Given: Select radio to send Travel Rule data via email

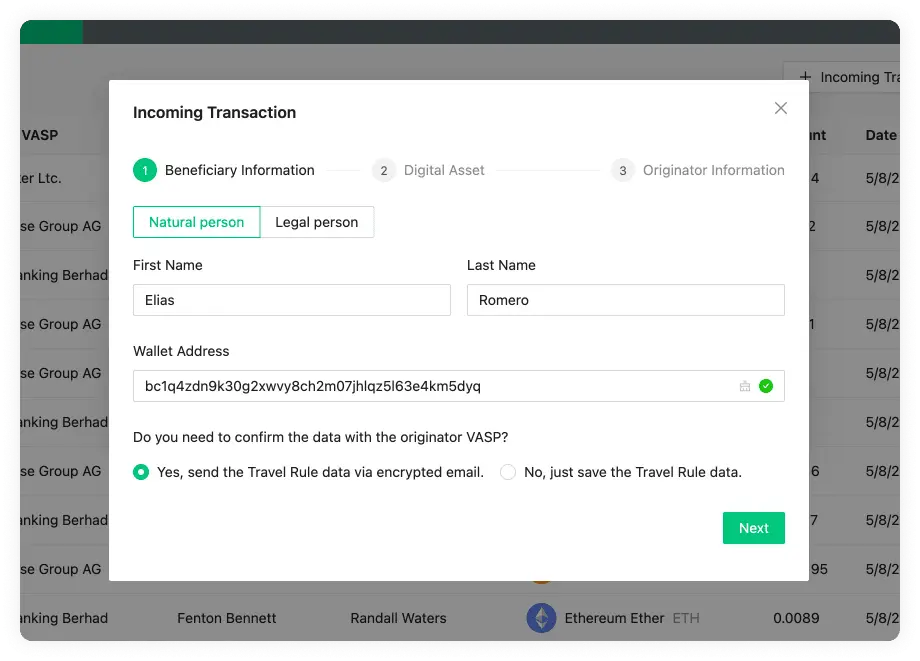Looking at the screenshot, I should coord(141,471).
